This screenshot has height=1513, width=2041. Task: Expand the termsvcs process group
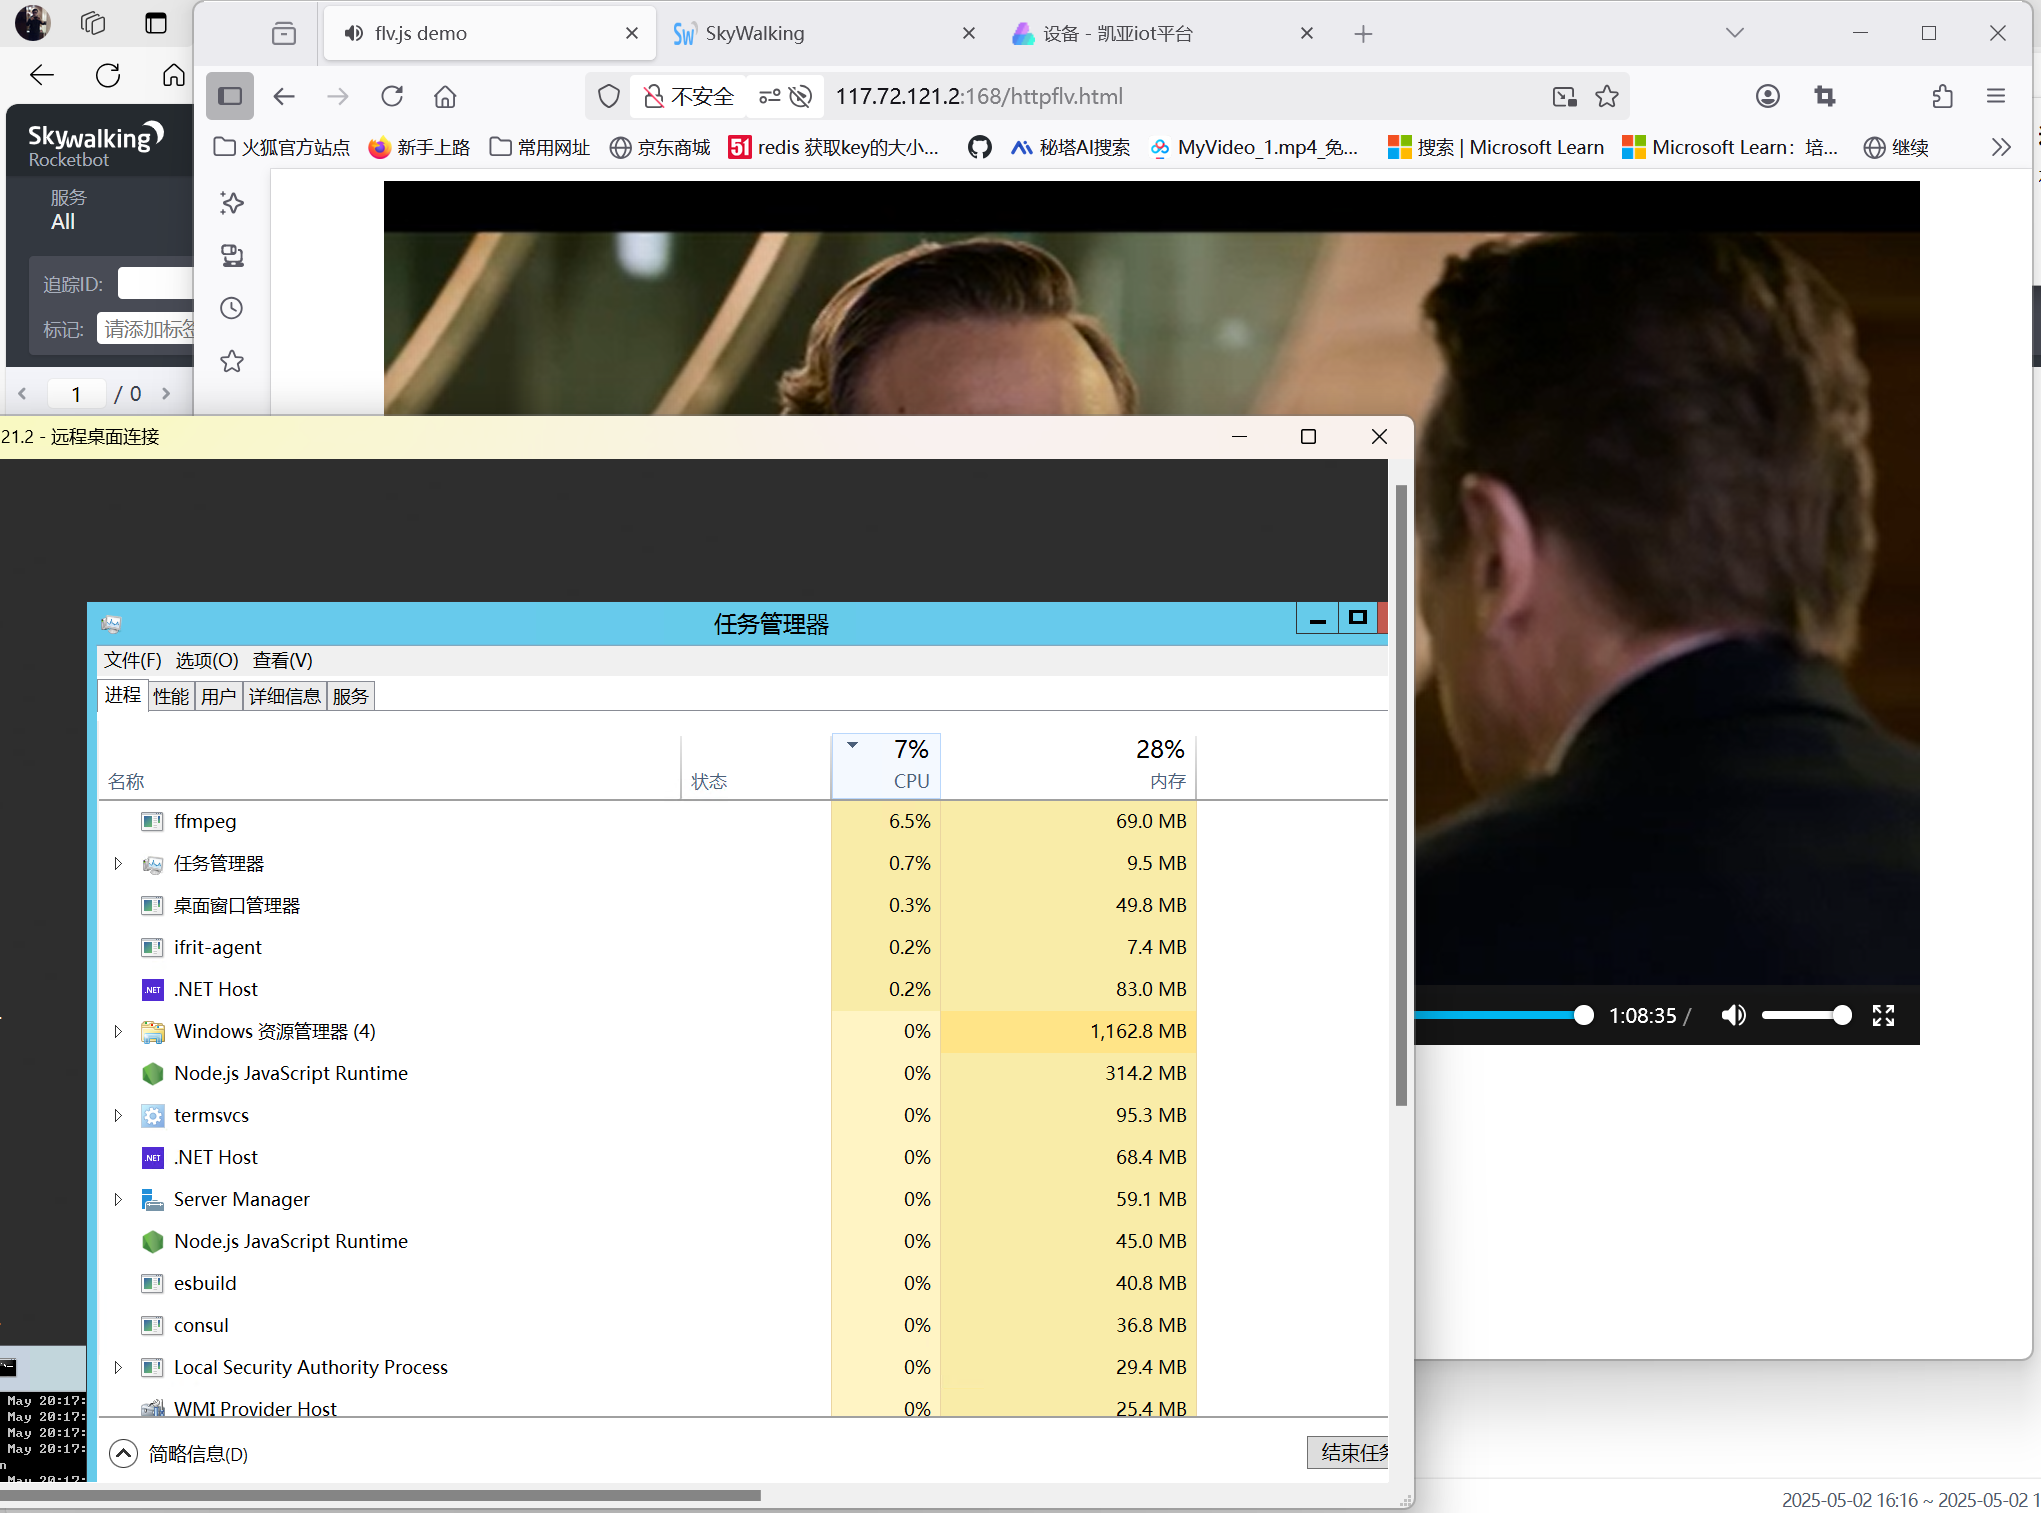click(x=118, y=1115)
